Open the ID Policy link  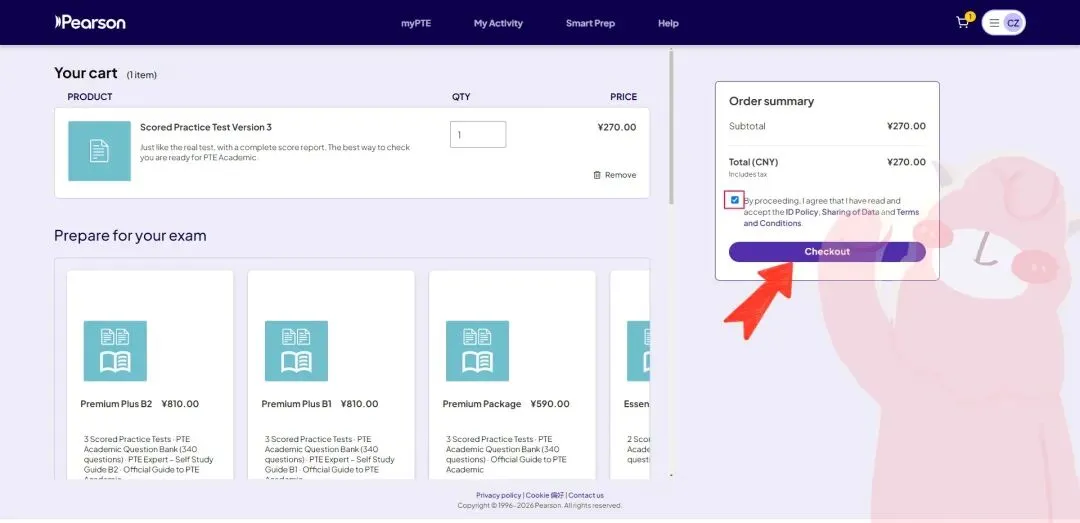coord(802,212)
